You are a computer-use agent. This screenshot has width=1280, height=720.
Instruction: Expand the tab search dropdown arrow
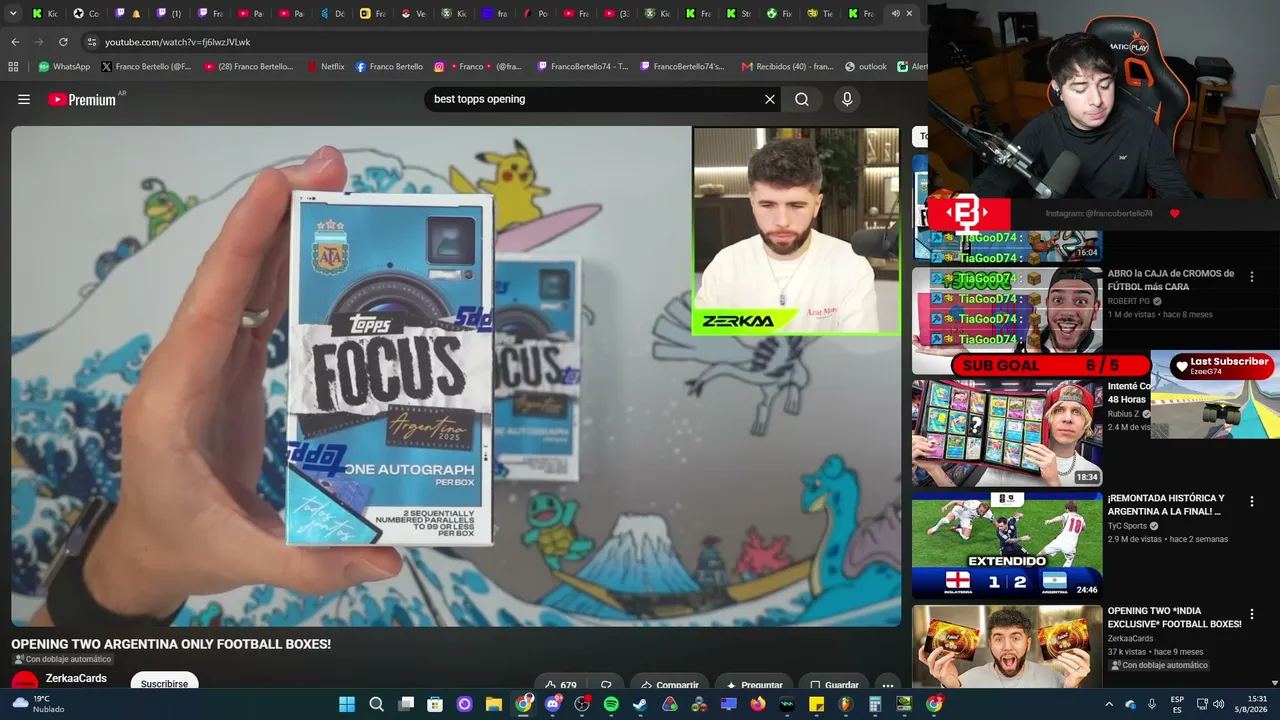(x=13, y=14)
